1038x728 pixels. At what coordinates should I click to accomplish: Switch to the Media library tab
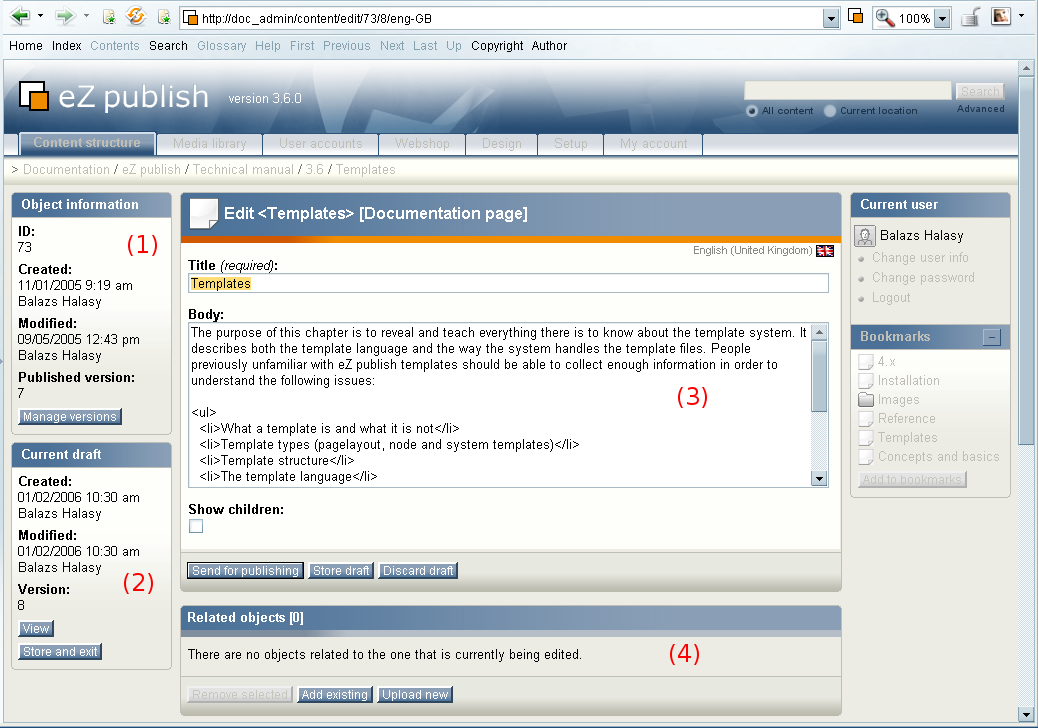[209, 144]
